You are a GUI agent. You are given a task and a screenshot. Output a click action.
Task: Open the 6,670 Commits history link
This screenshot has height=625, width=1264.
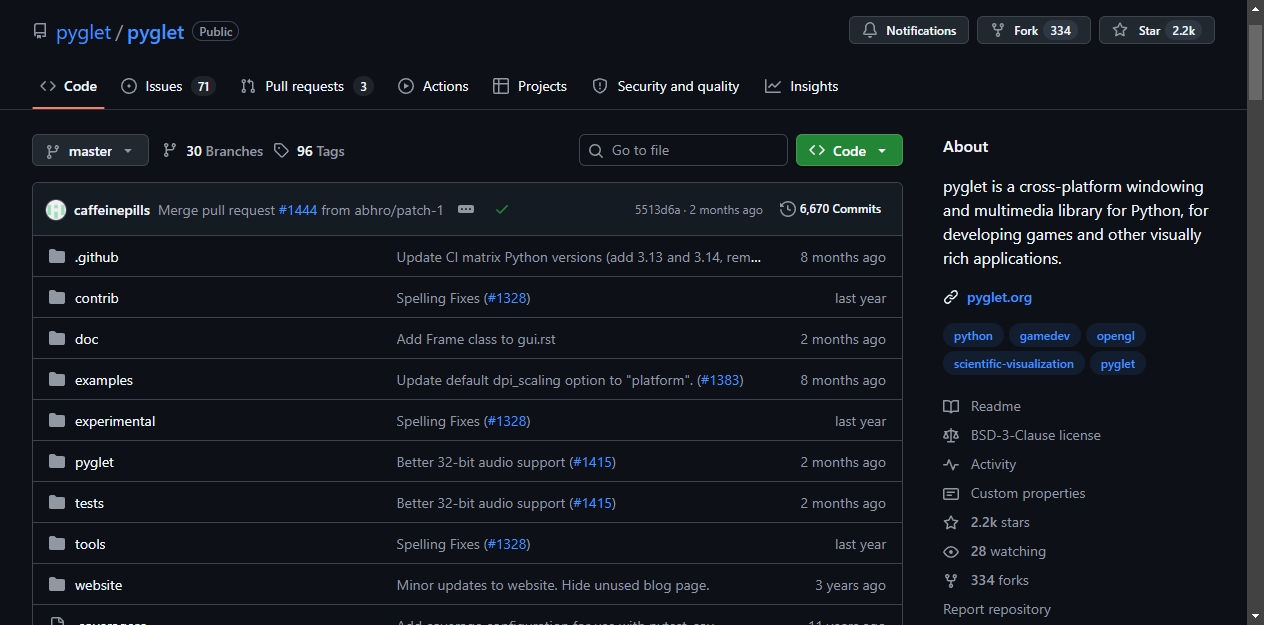point(830,209)
